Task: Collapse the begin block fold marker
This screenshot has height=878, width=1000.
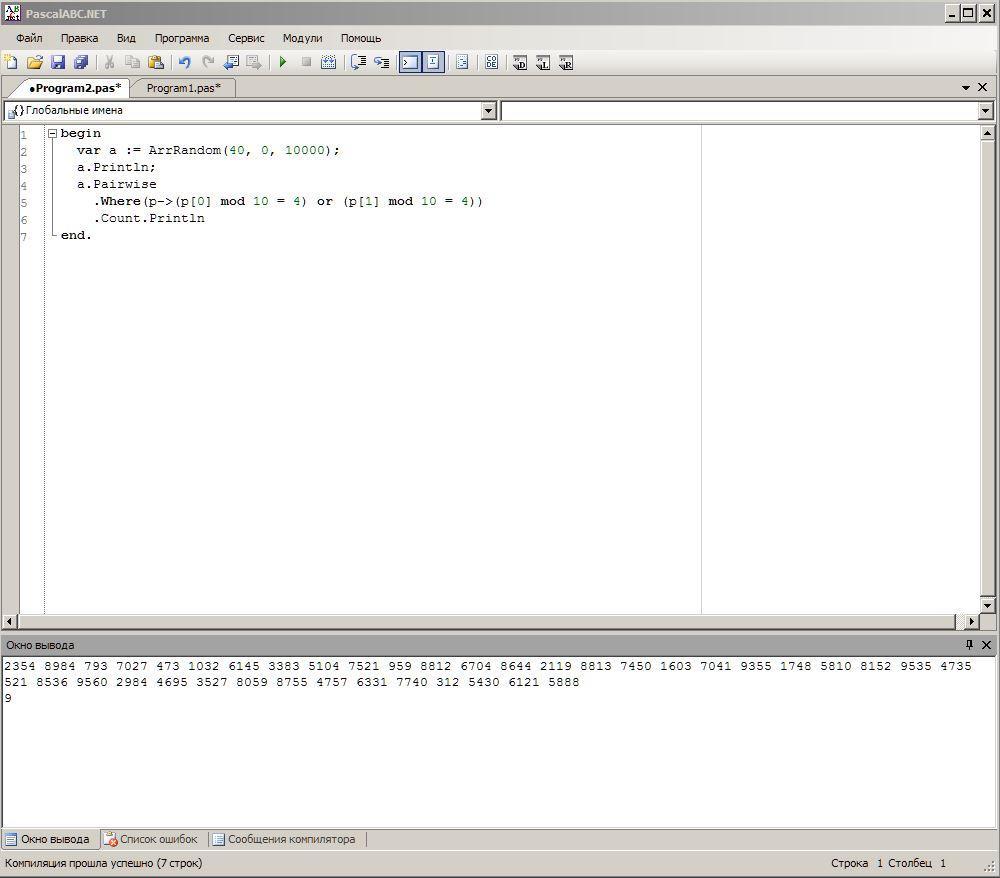Action: [x=52, y=133]
